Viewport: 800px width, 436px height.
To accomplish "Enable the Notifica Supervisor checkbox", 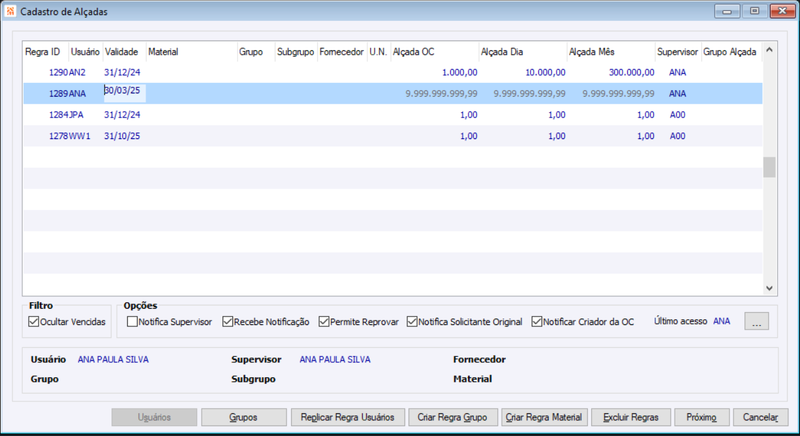I will point(132,322).
